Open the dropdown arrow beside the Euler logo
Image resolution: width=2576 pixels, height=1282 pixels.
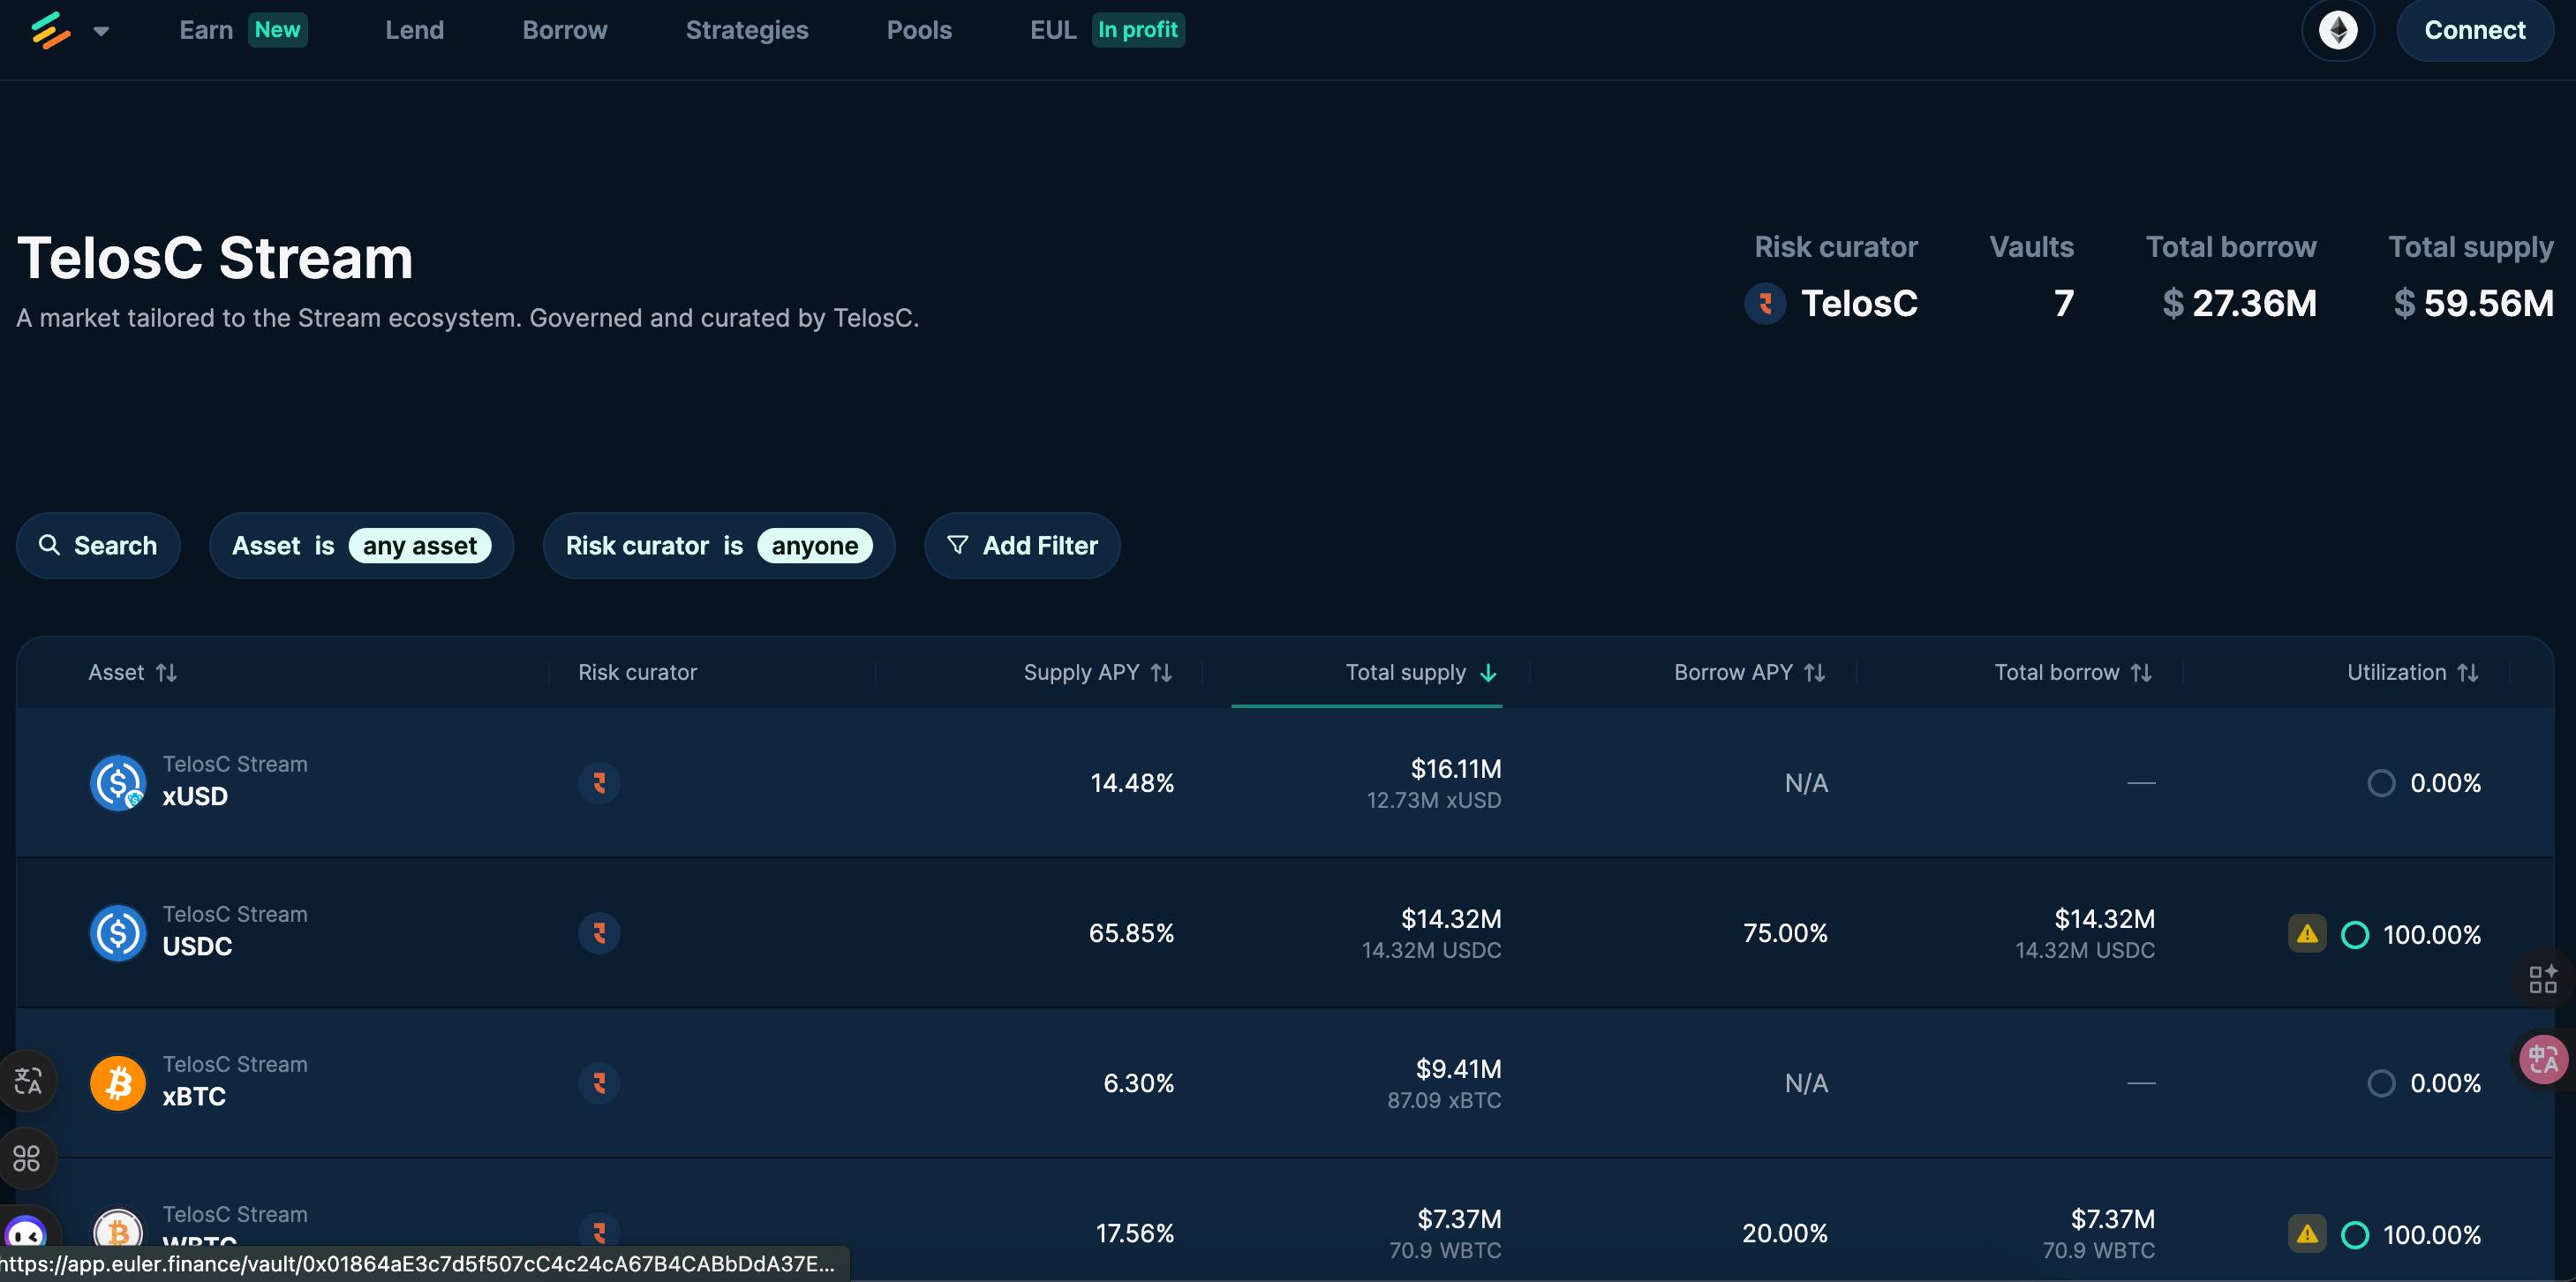coord(101,31)
